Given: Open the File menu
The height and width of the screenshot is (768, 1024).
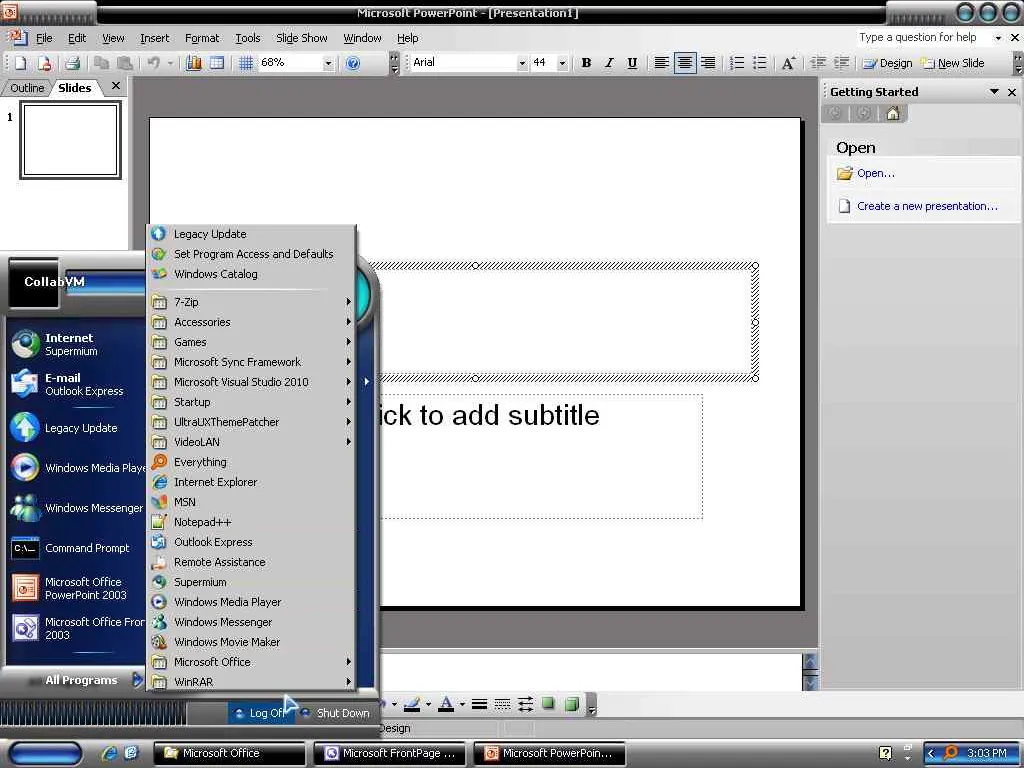Looking at the screenshot, I should click(44, 38).
